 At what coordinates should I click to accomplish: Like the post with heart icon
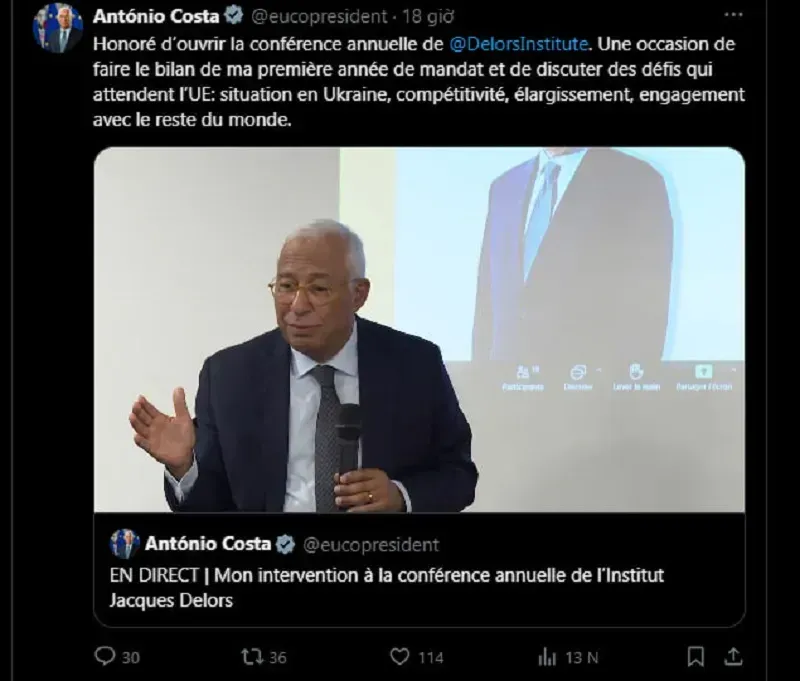[x=399, y=657]
